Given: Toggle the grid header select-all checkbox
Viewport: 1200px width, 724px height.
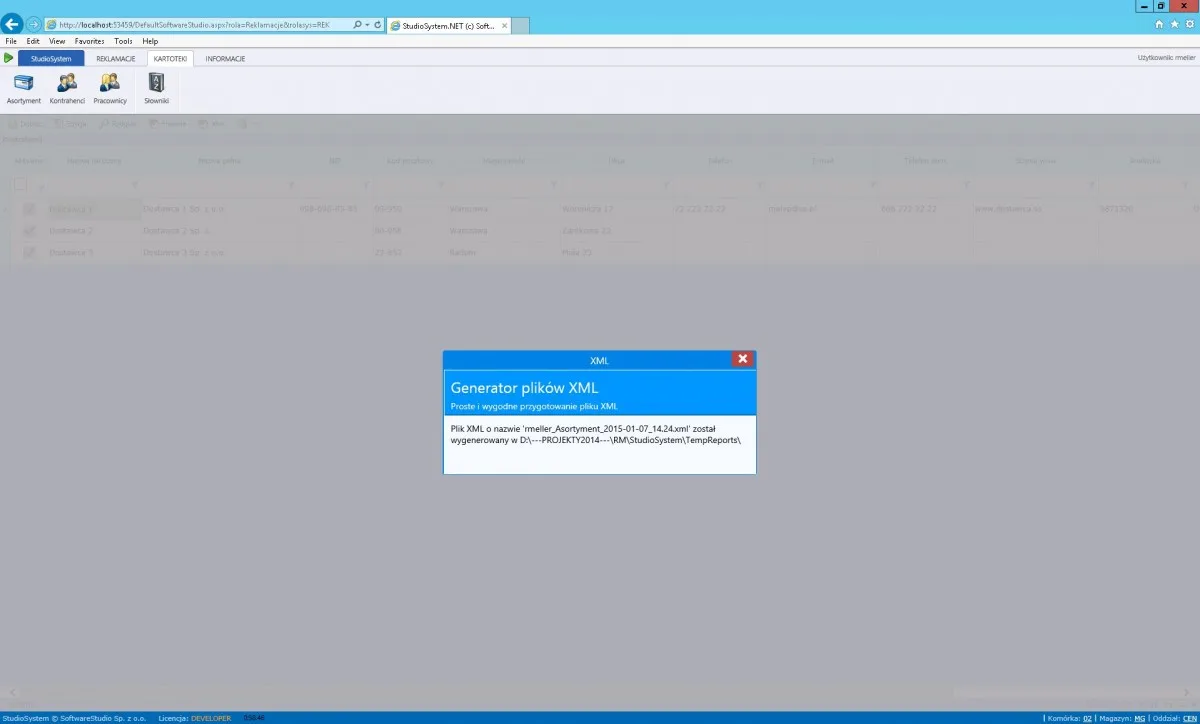Looking at the screenshot, I should tap(19, 184).
